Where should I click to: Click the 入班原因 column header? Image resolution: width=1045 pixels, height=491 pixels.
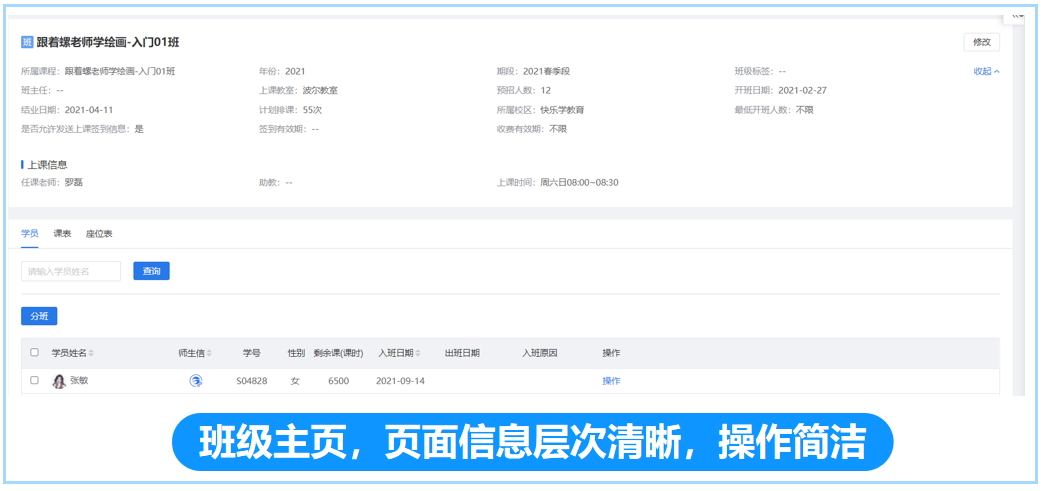coord(540,353)
